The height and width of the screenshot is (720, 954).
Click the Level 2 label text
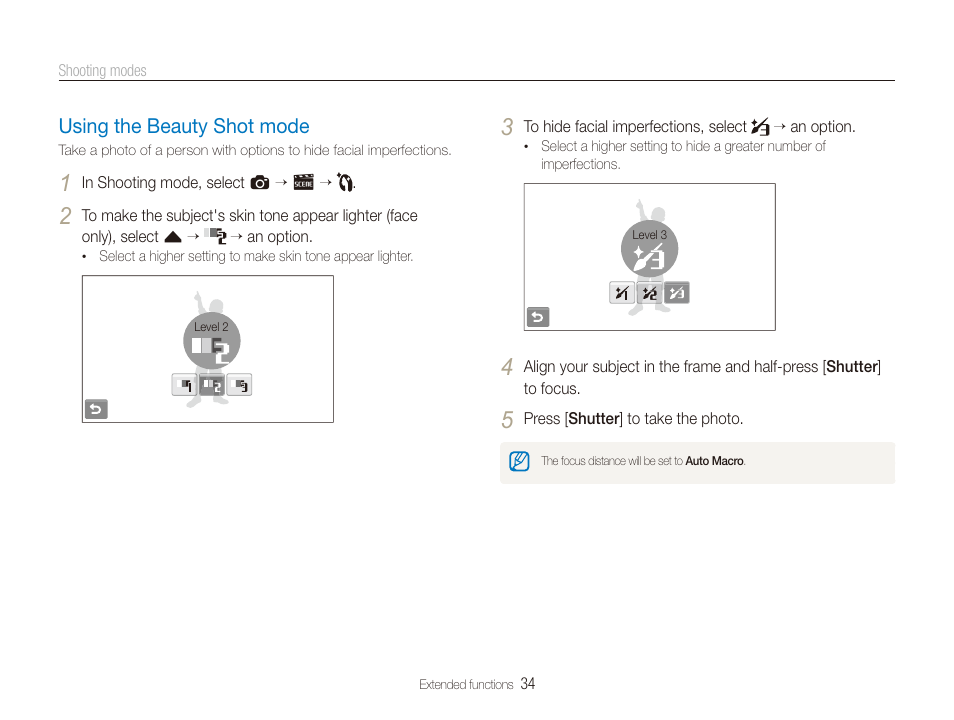pos(211,327)
